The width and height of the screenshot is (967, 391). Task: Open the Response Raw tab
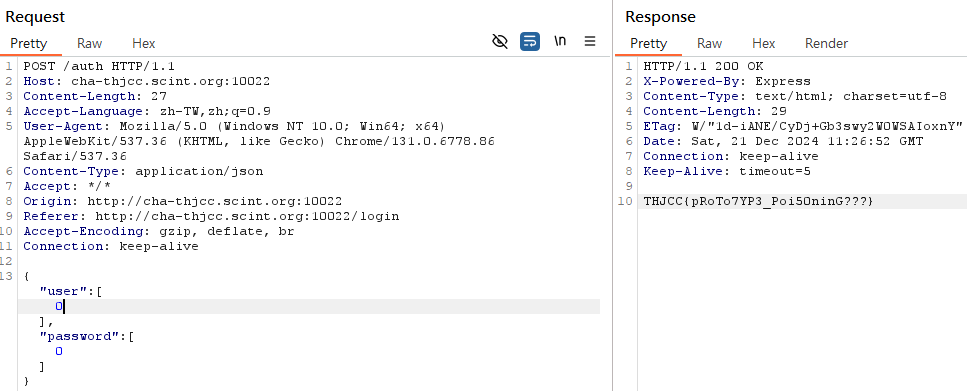(709, 44)
